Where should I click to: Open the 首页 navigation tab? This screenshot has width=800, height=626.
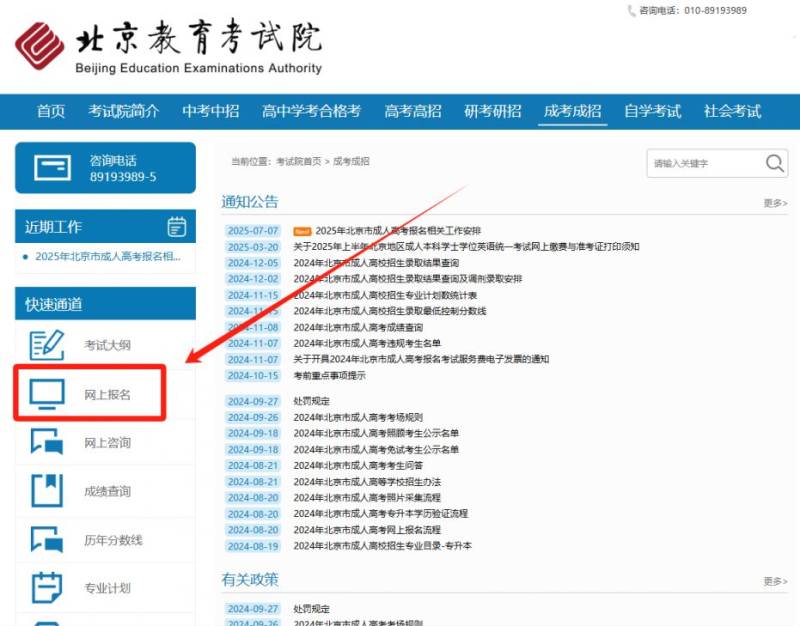tap(51, 112)
